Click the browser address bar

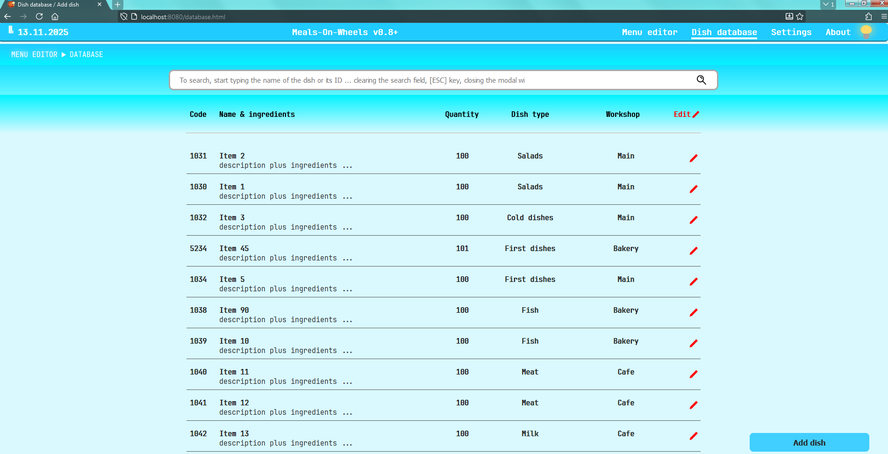[400, 16]
